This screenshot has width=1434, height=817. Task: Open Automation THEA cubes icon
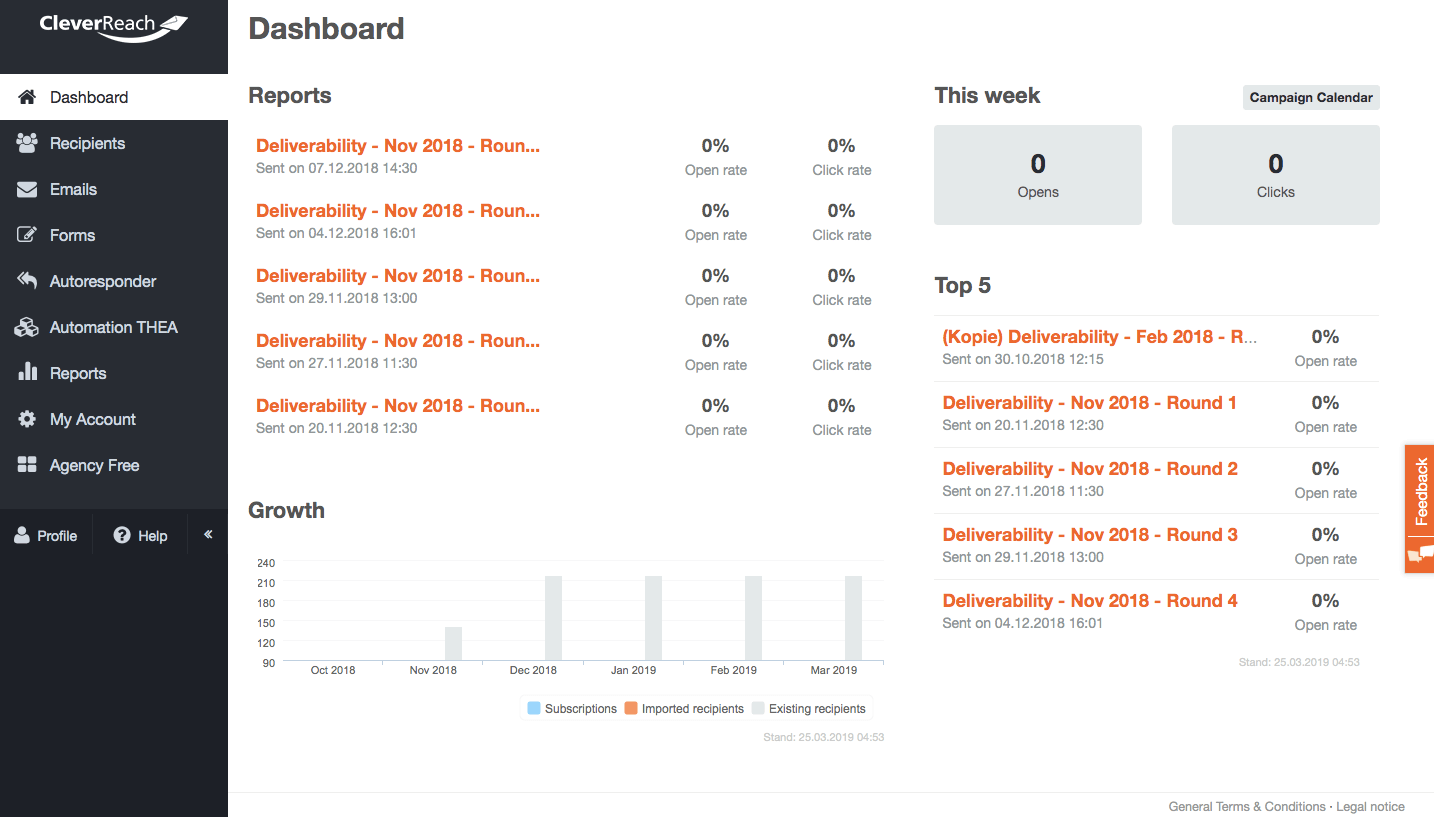(x=27, y=327)
